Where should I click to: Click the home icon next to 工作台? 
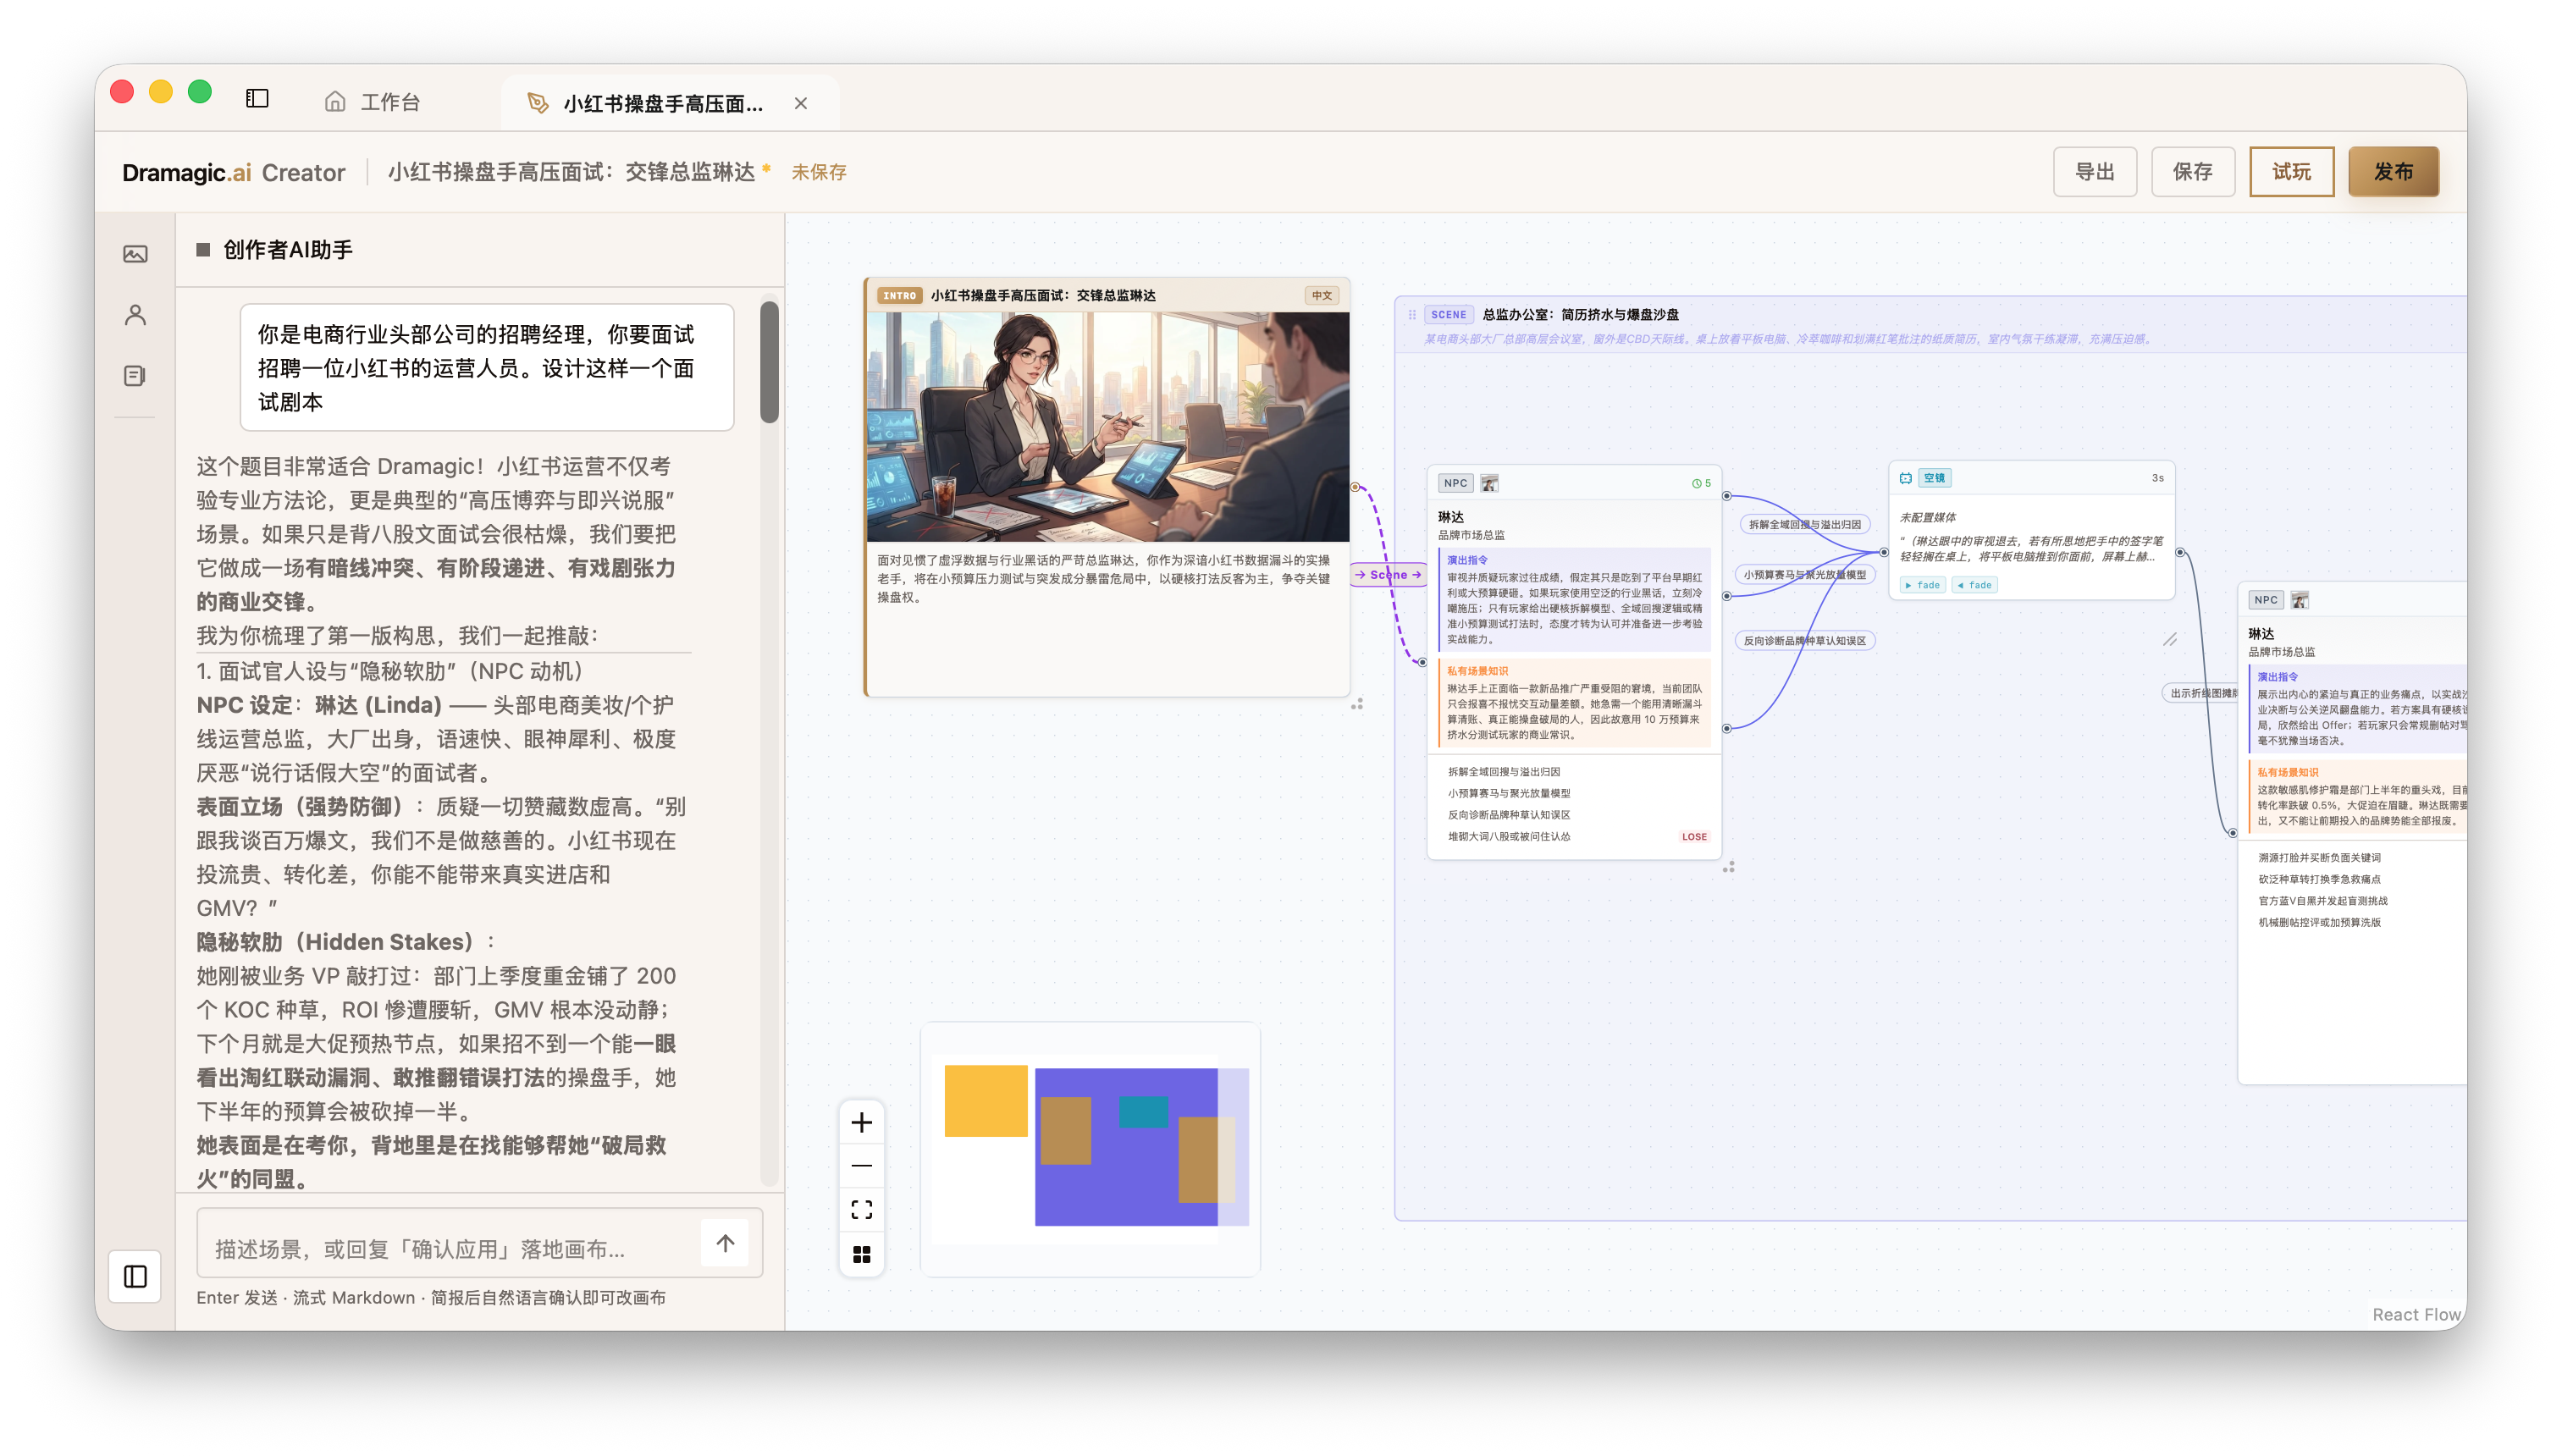(335, 102)
